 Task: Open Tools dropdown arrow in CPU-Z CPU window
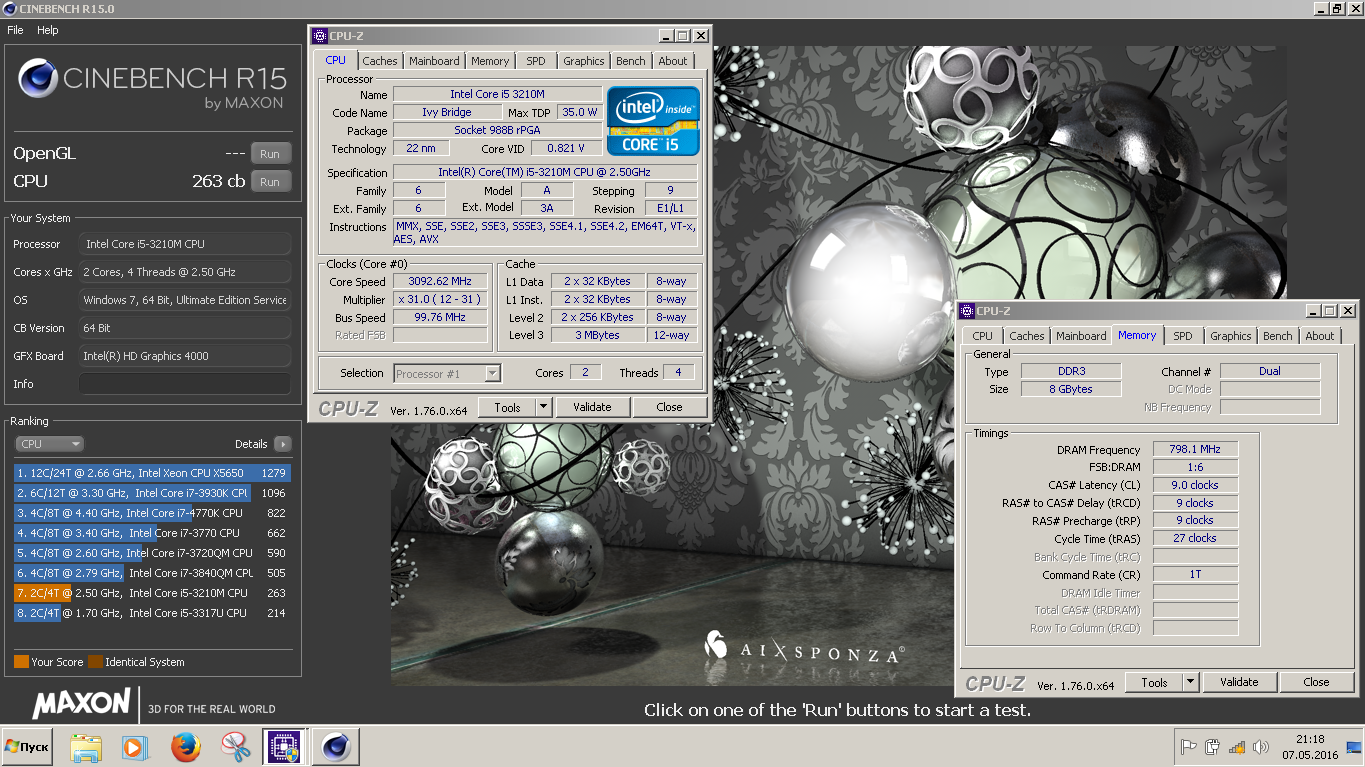tap(544, 407)
